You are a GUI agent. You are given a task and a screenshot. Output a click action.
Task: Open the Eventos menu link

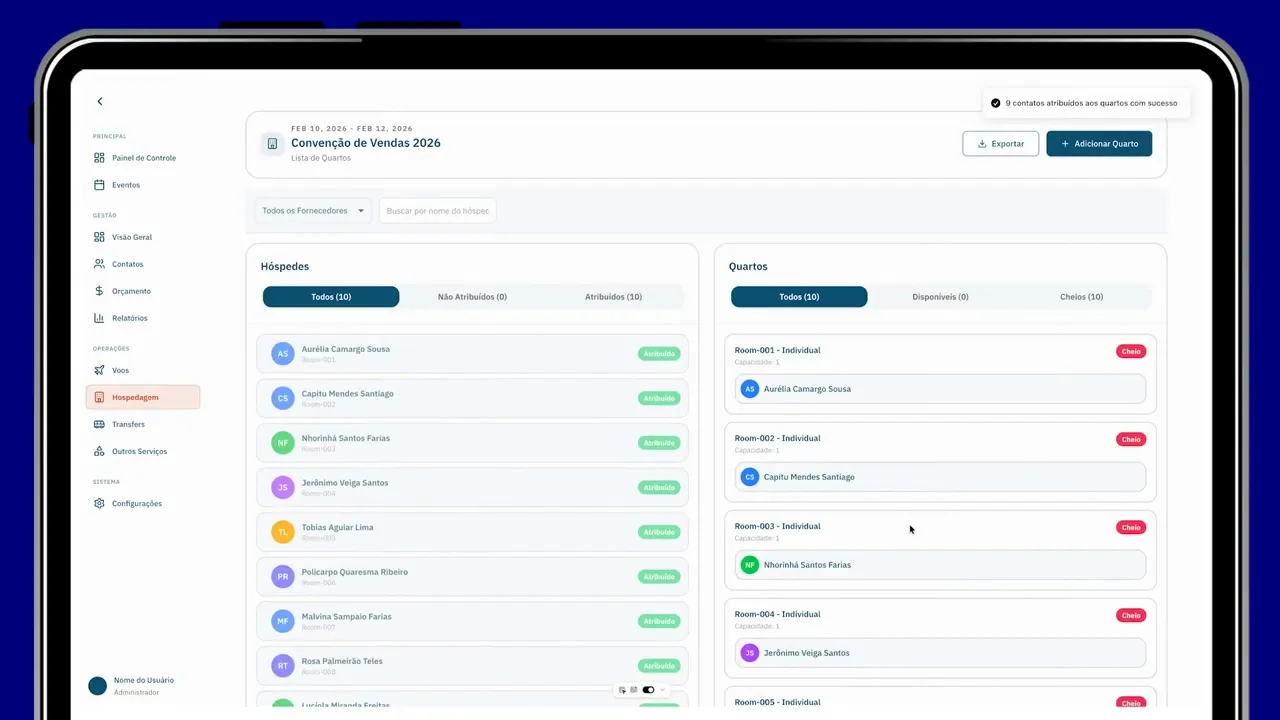[x=126, y=185]
